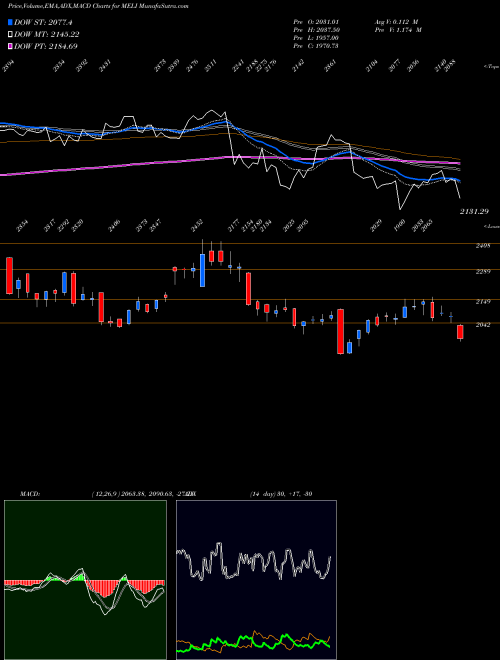Open the green MACD indicator chart

coord(85,580)
